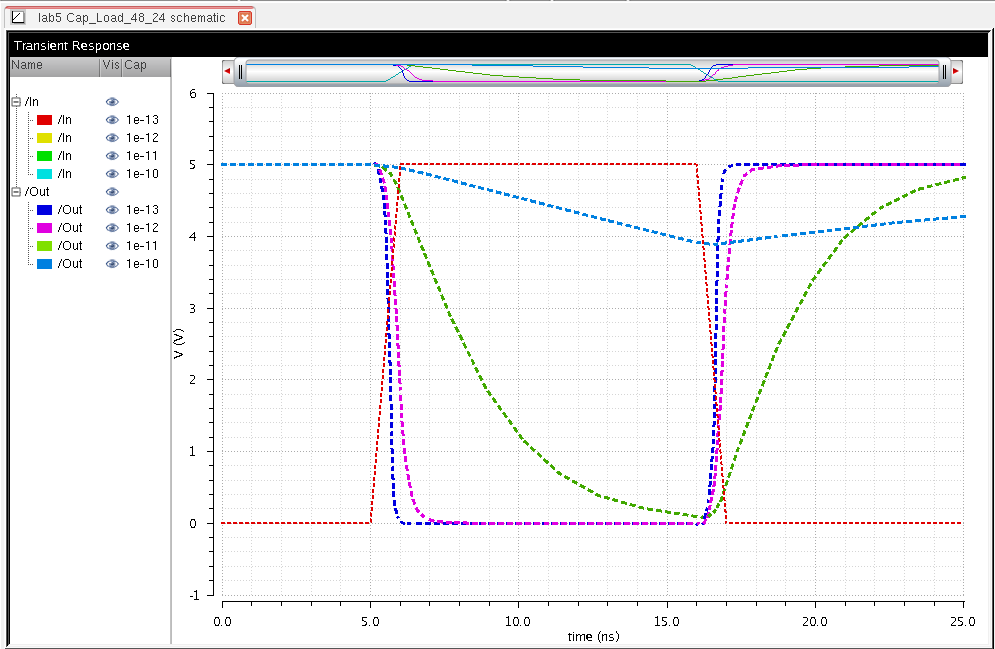The image size is (995, 649).
Task: Click the left grip handle of the zoom slider
Action: [240, 72]
